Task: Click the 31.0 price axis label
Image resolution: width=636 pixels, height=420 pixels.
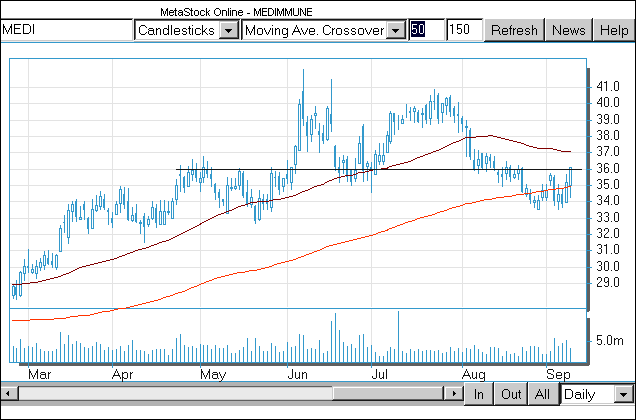Action: click(x=608, y=250)
